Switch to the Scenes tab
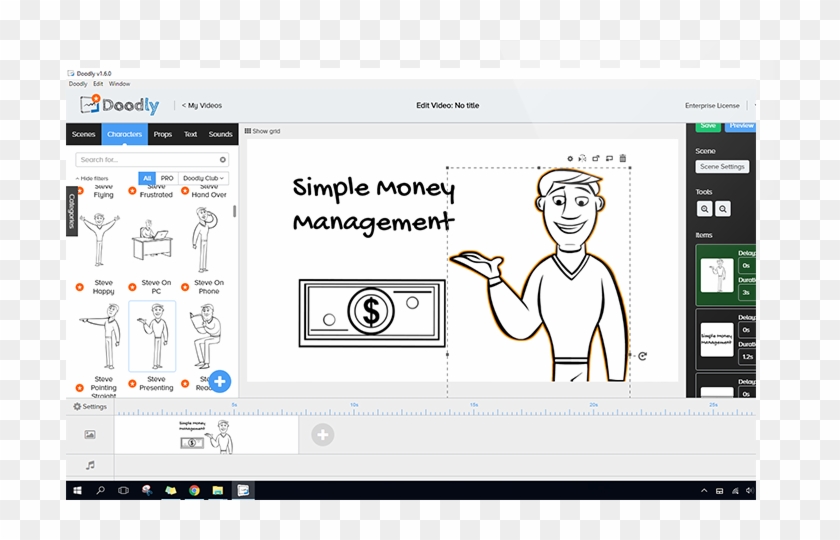This screenshot has width=840, height=540. tap(84, 134)
